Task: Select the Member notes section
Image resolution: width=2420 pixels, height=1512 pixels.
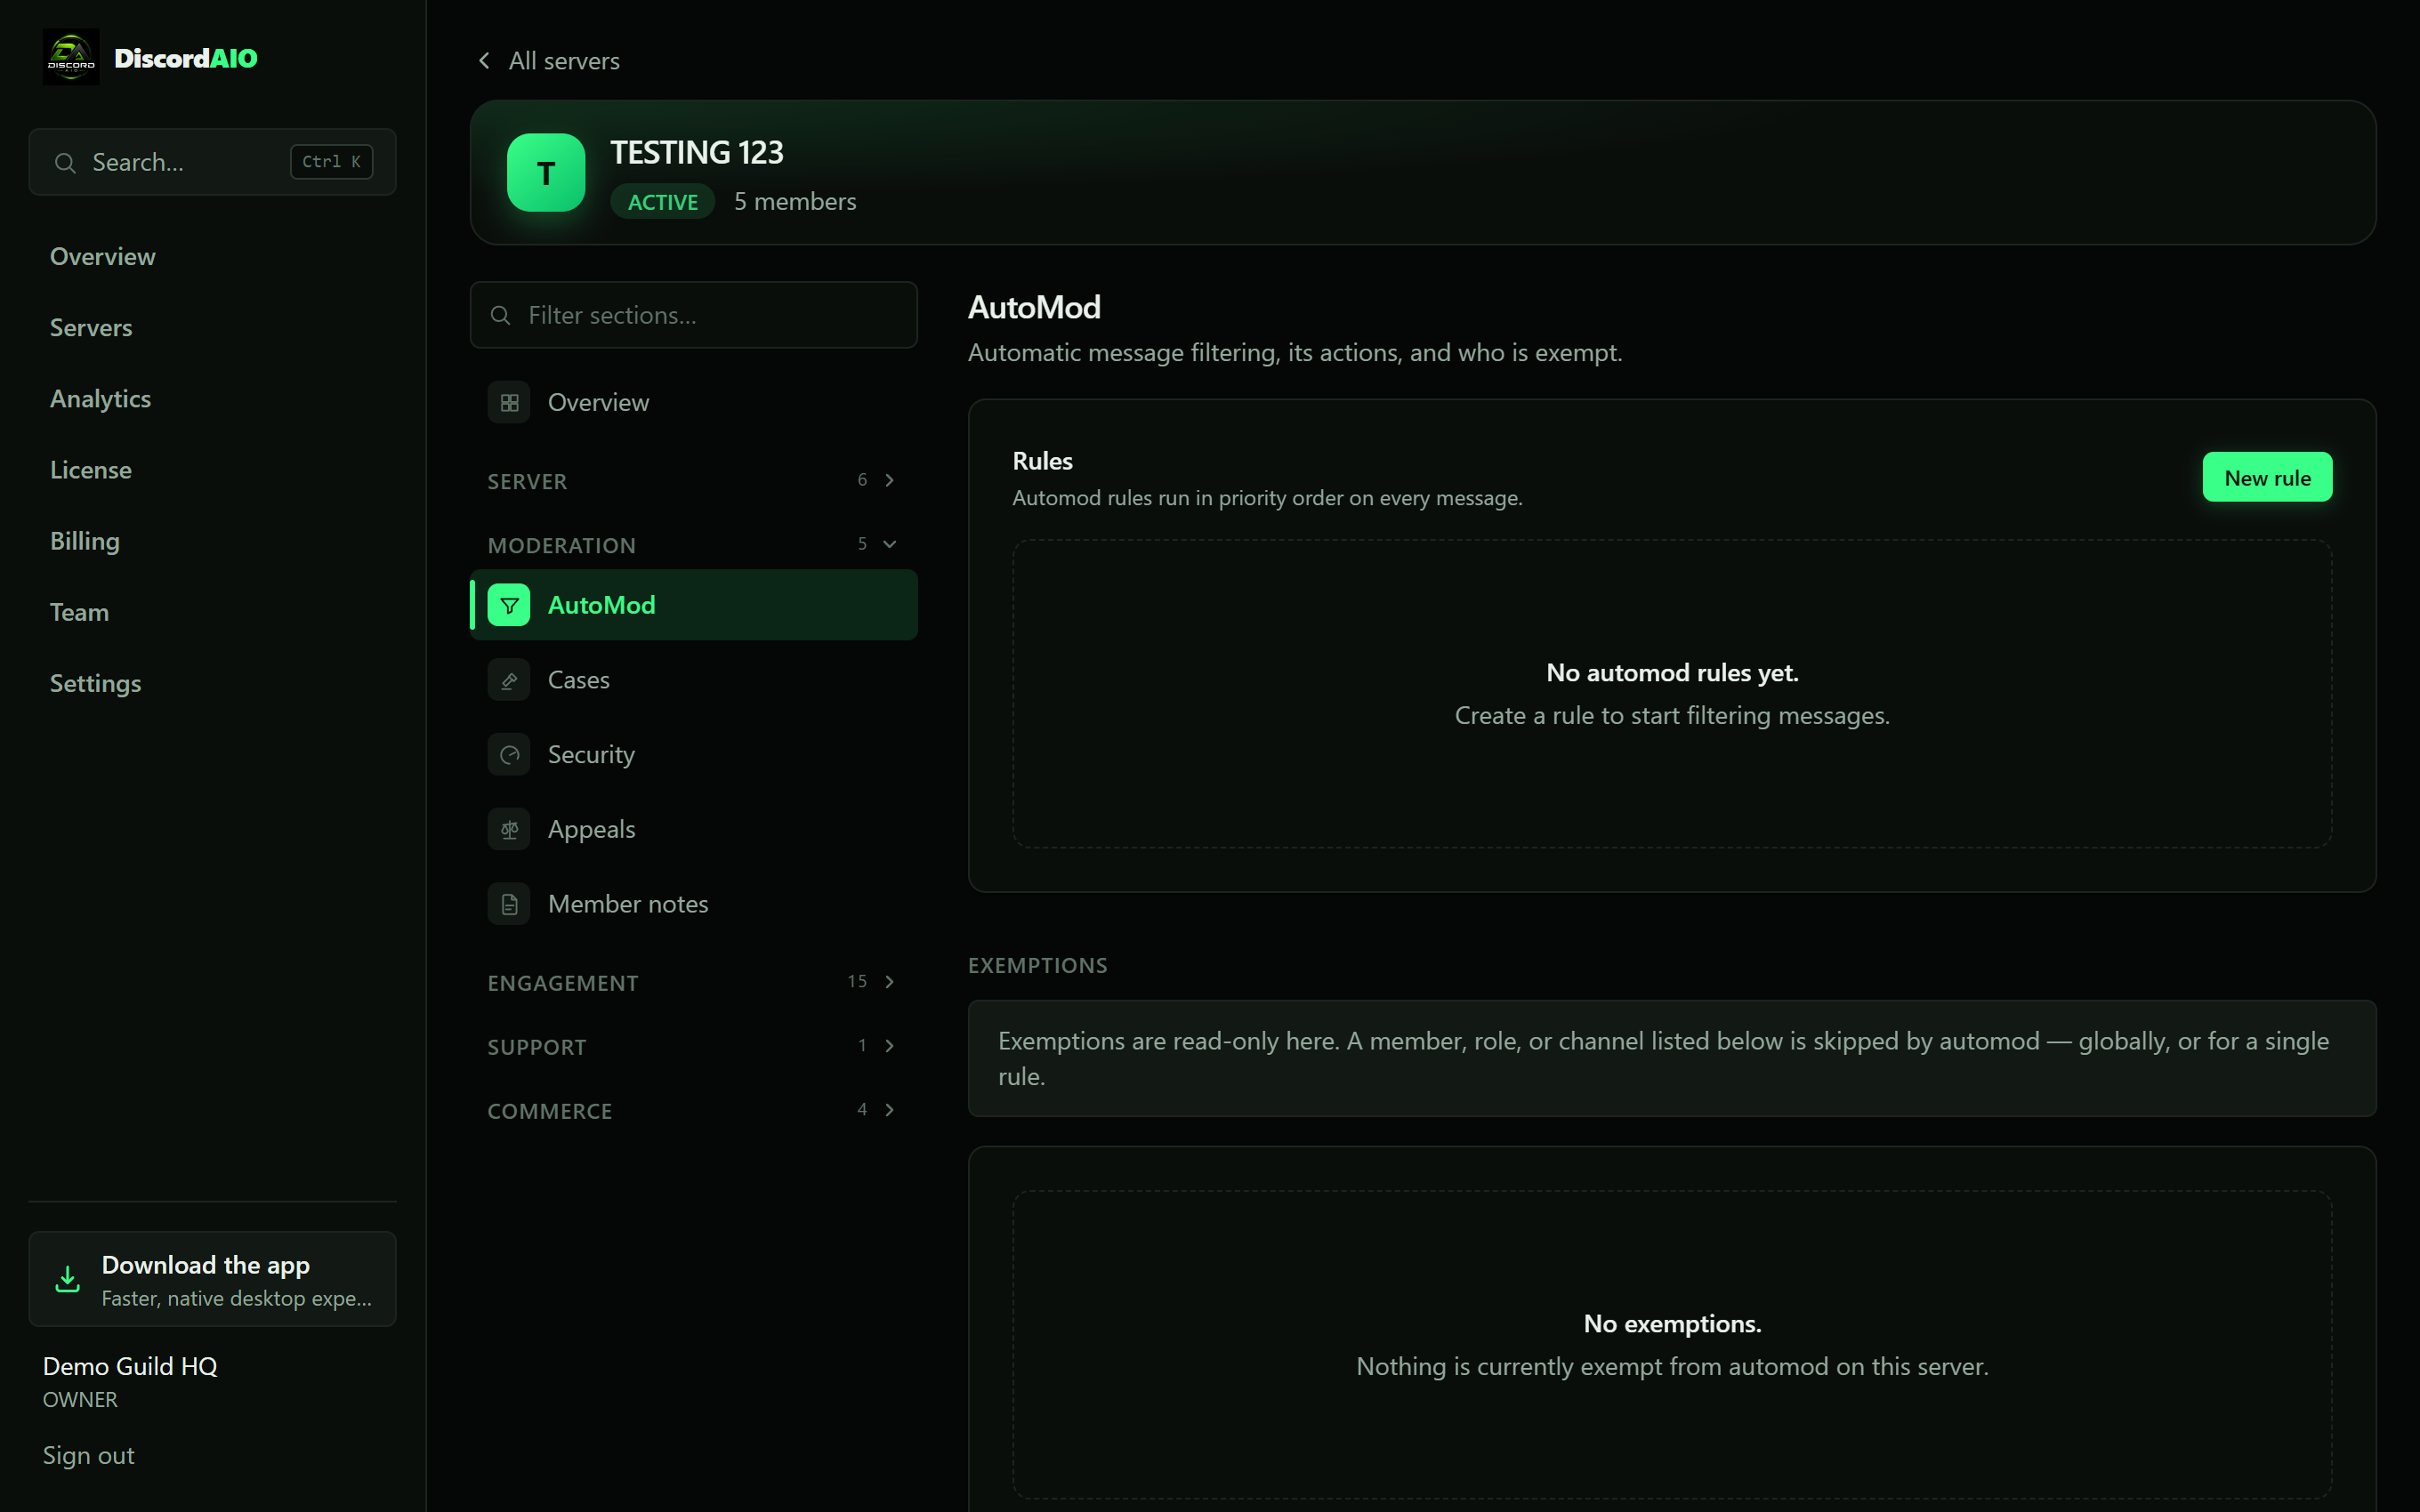Action: tap(693, 905)
